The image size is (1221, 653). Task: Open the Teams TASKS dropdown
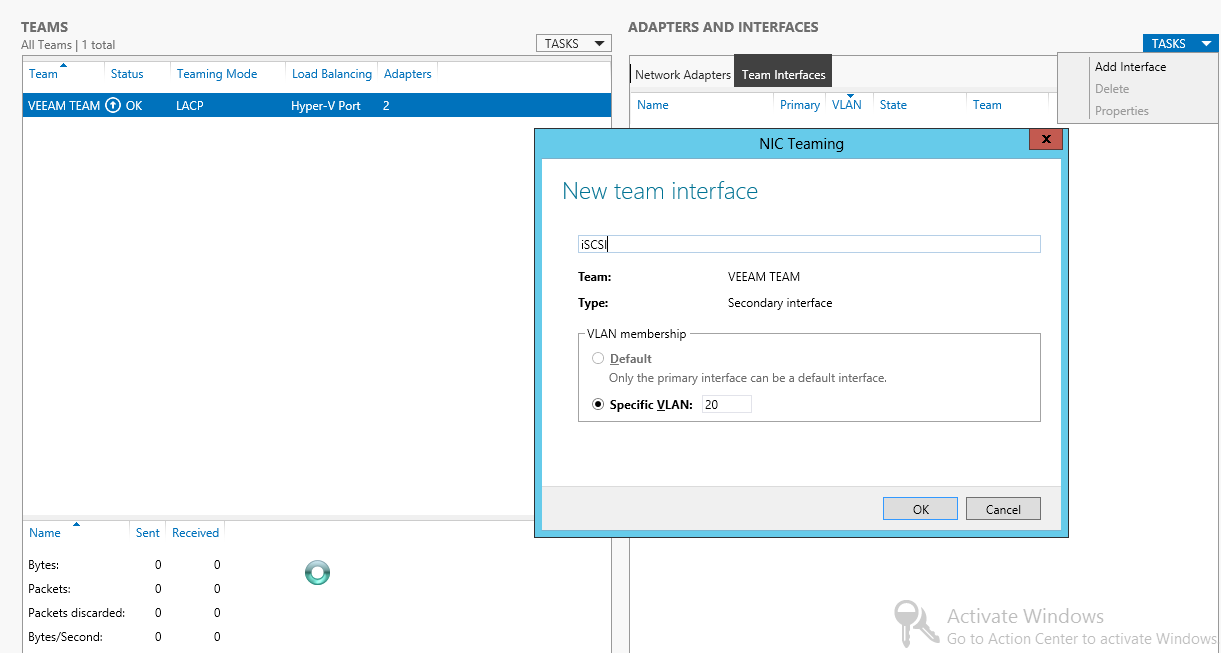(574, 43)
